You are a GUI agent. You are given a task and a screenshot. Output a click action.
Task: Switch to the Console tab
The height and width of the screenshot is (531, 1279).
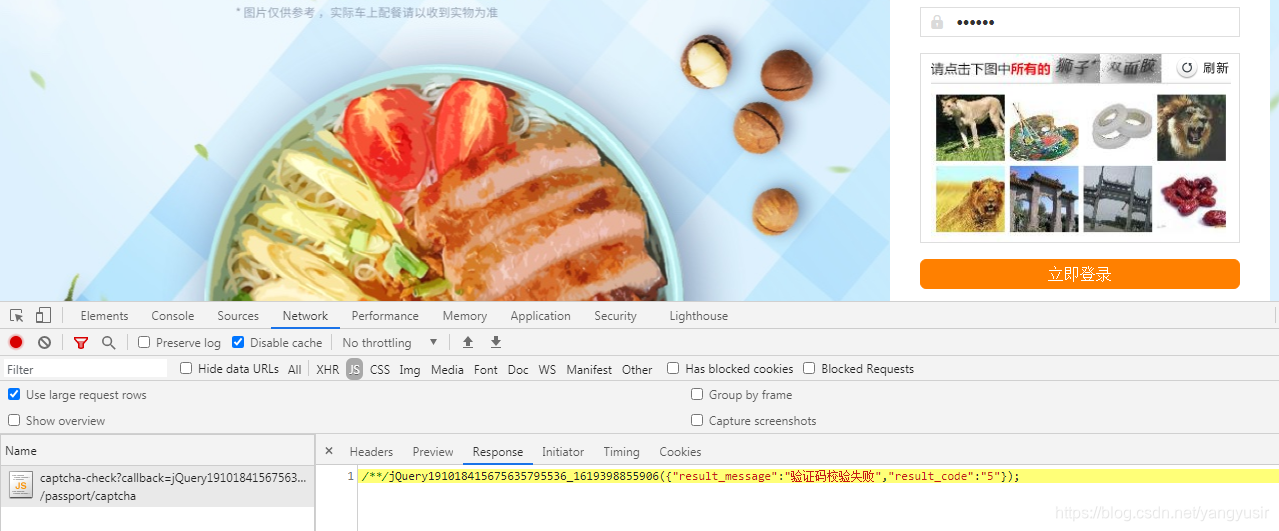tap(173, 316)
